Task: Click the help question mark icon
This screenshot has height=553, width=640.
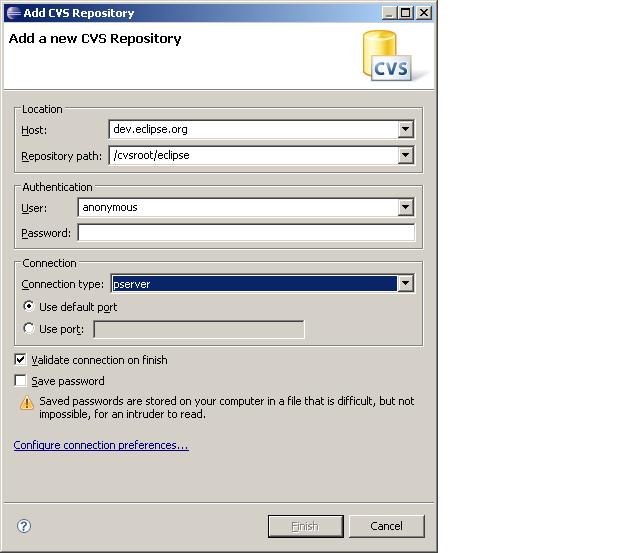Action: [24, 526]
